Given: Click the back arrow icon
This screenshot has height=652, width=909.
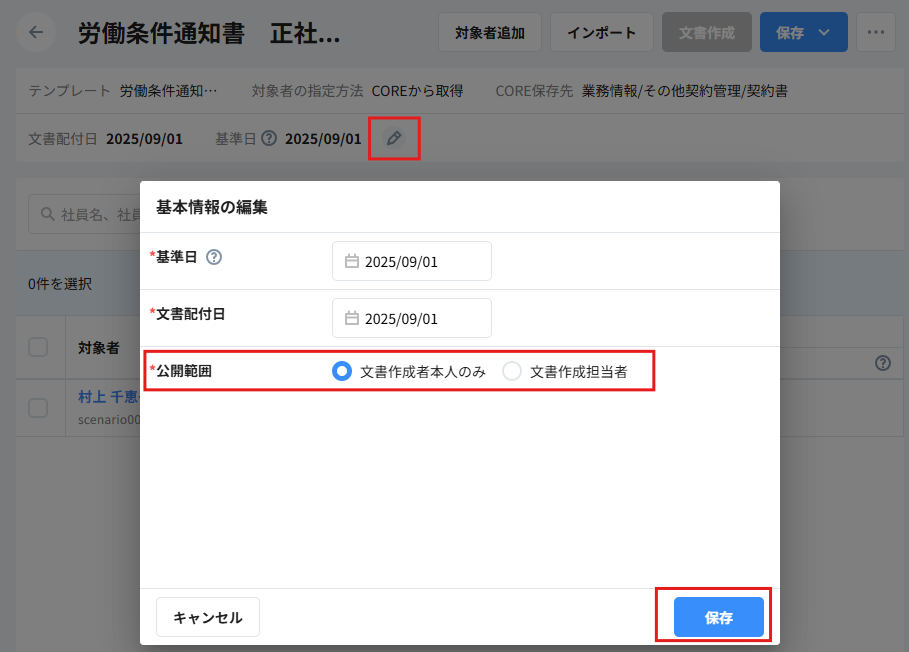Looking at the screenshot, I should [x=37, y=32].
